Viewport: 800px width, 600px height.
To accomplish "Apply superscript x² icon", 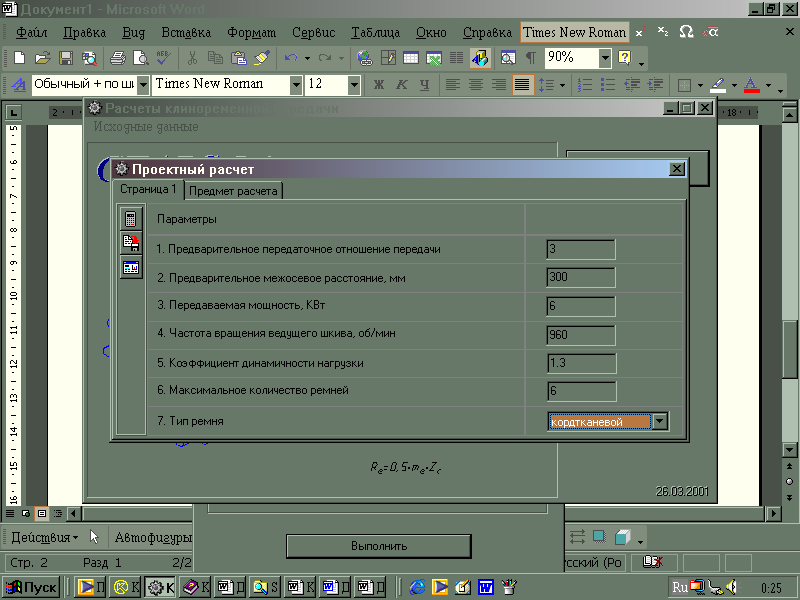I will tap(640, 33).
